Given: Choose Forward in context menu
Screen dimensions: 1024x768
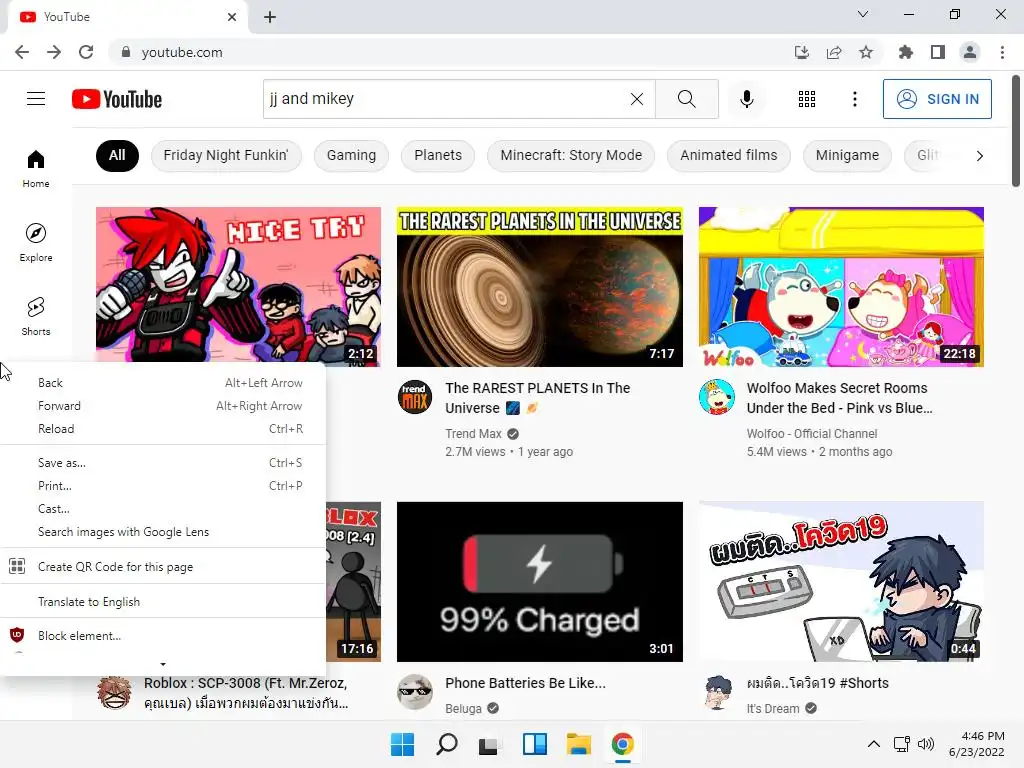Looking at the screenshot, I should coord(163,406).
